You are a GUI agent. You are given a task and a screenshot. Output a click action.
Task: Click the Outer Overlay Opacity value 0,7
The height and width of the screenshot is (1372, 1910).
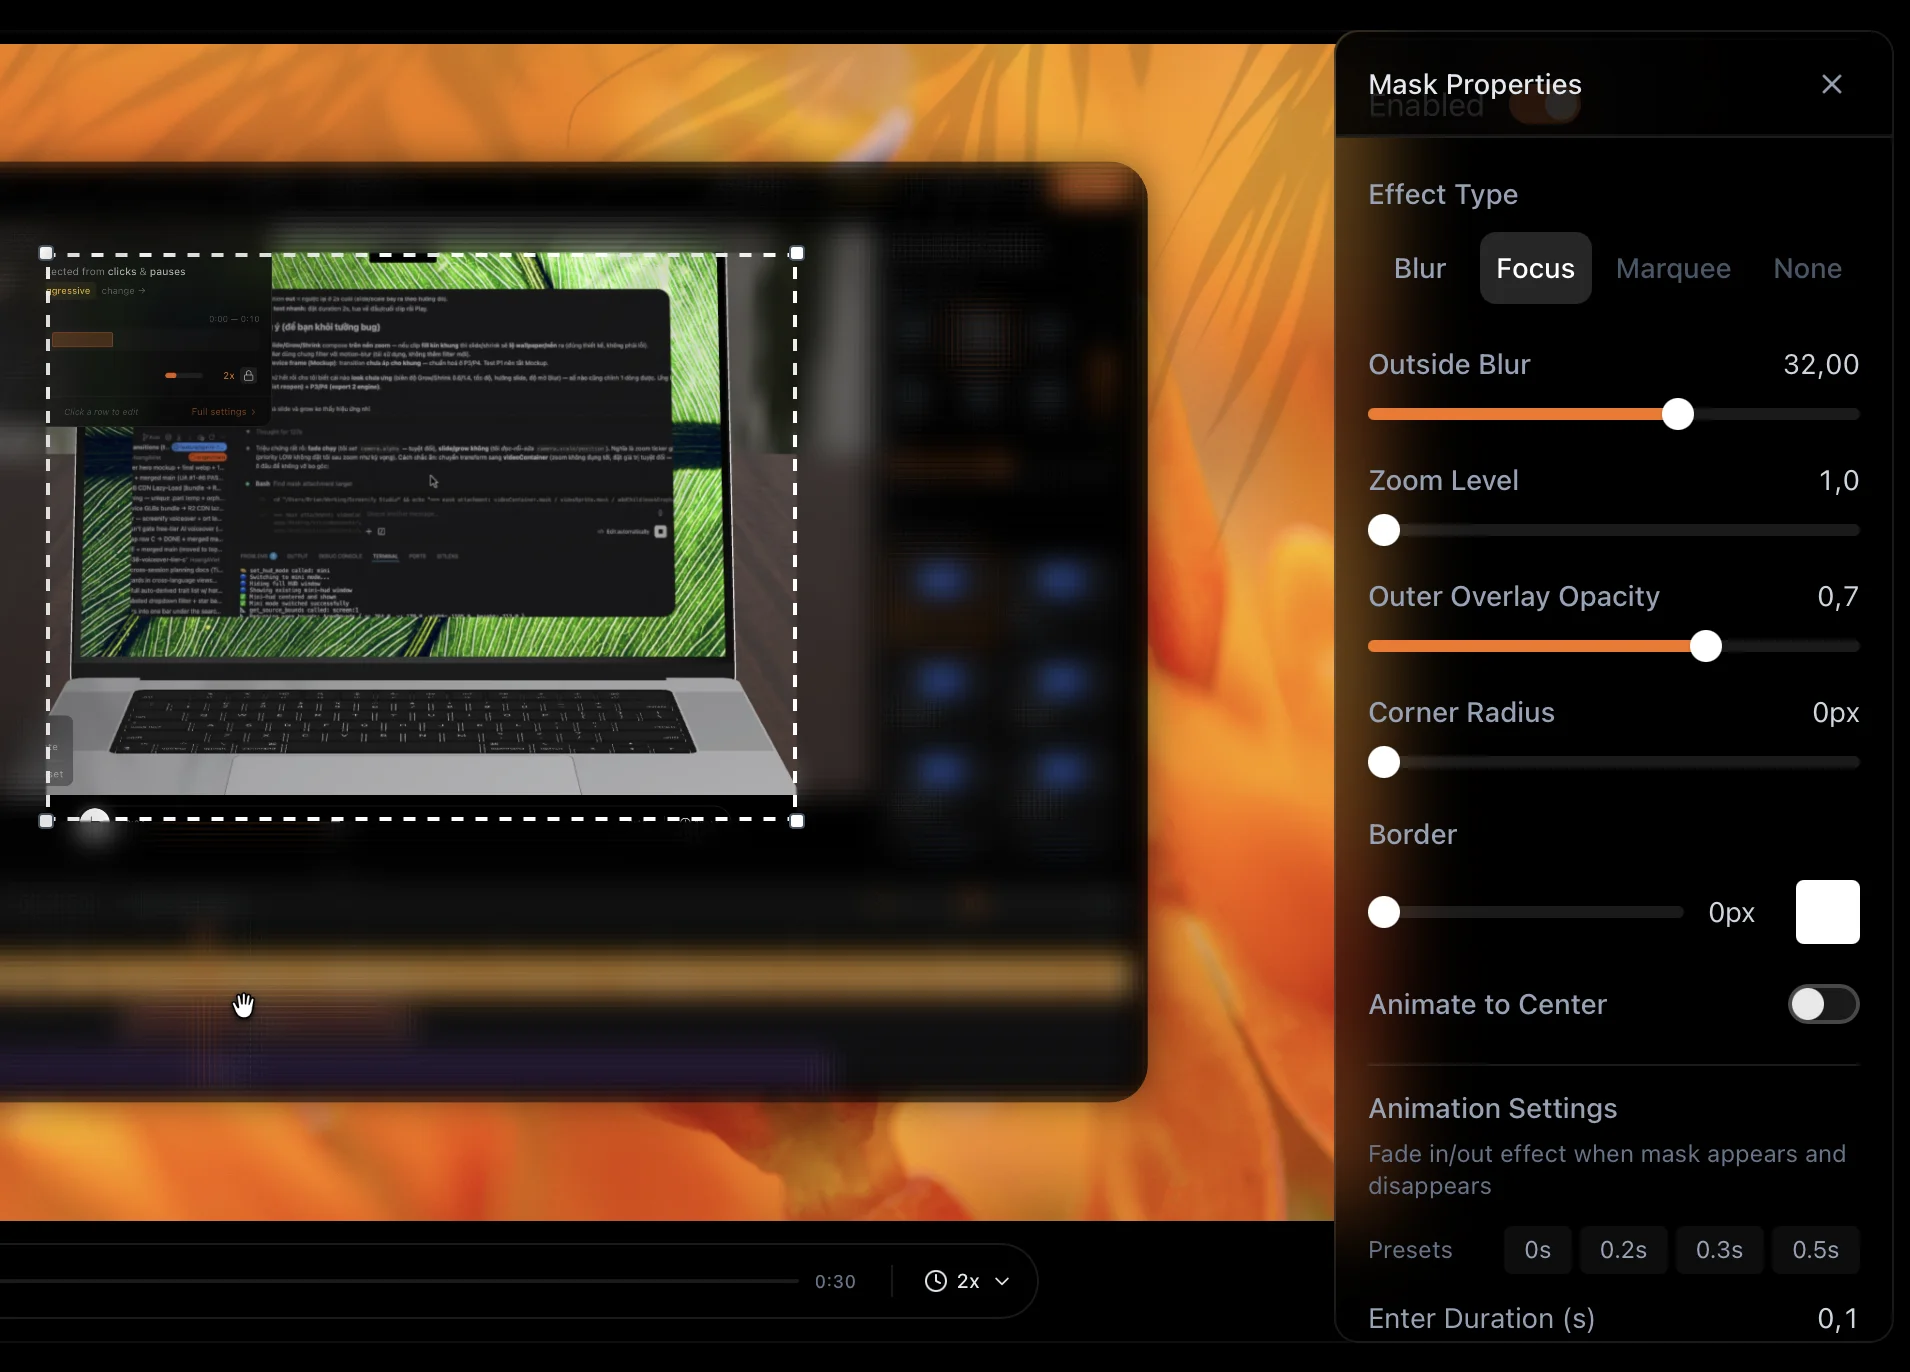coord(1838,596)
